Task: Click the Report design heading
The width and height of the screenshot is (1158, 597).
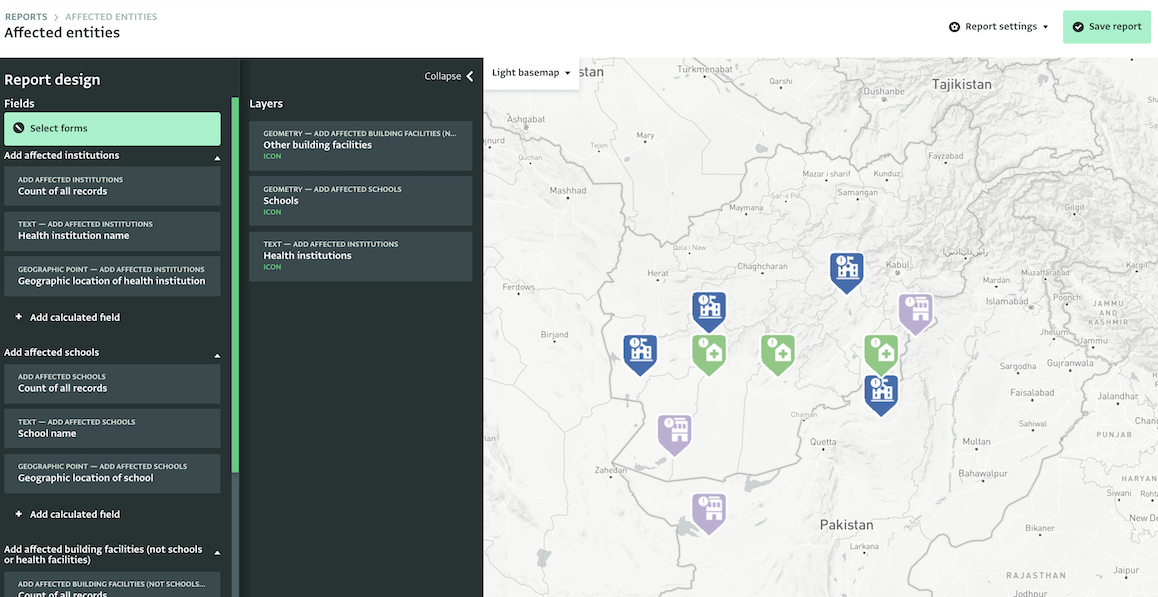Action: pos(52,80)
